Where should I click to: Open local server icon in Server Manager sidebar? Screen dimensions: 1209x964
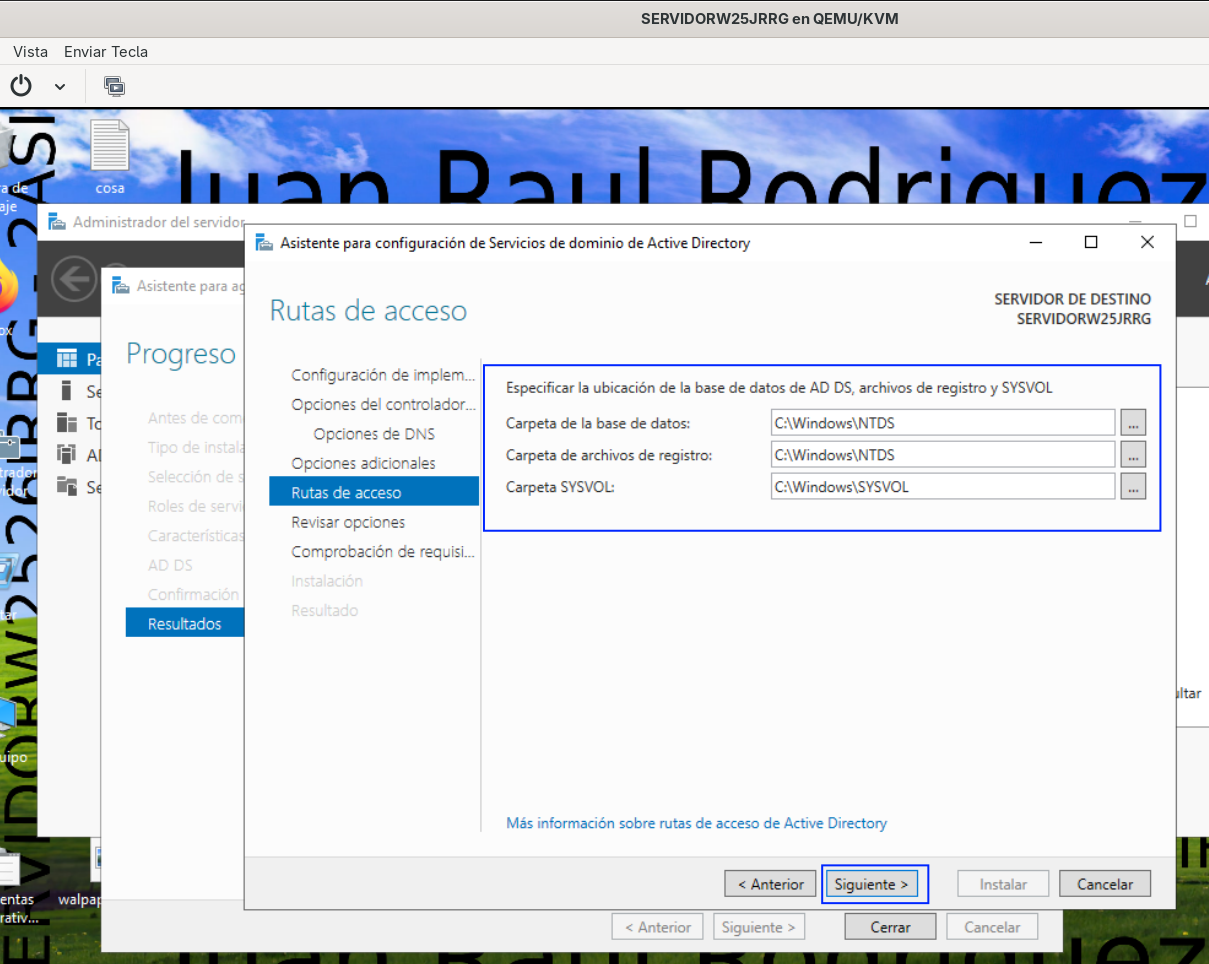[67, 391]
